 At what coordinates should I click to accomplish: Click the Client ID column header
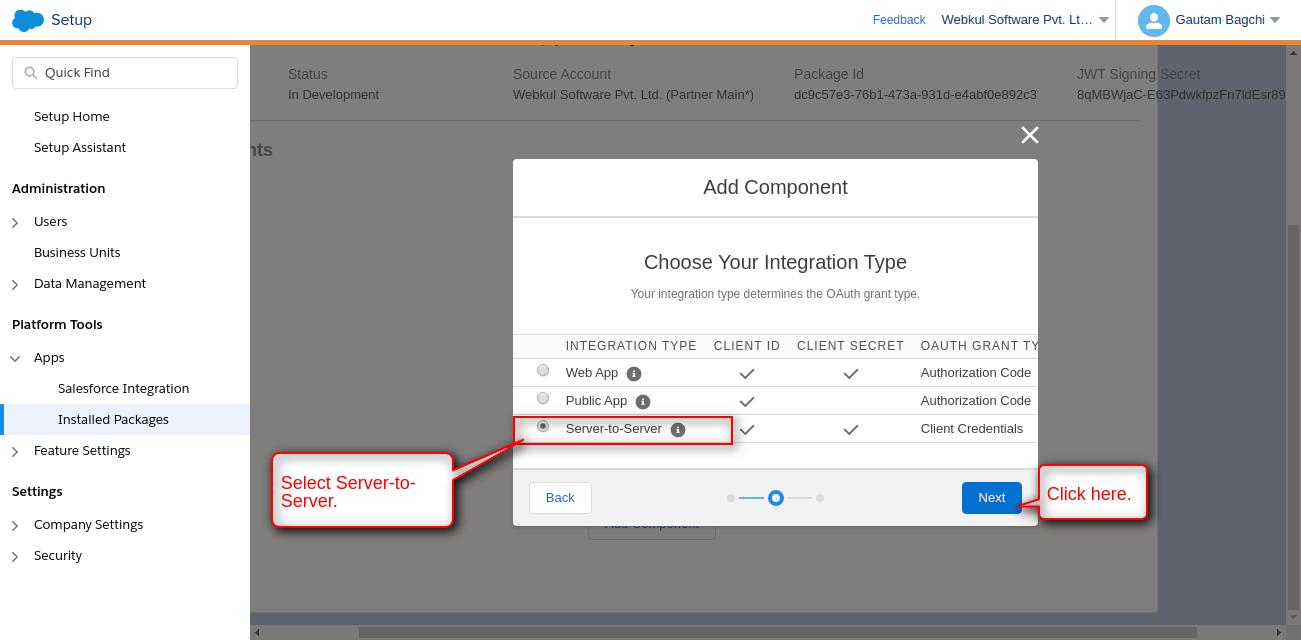tap(747, 346)
